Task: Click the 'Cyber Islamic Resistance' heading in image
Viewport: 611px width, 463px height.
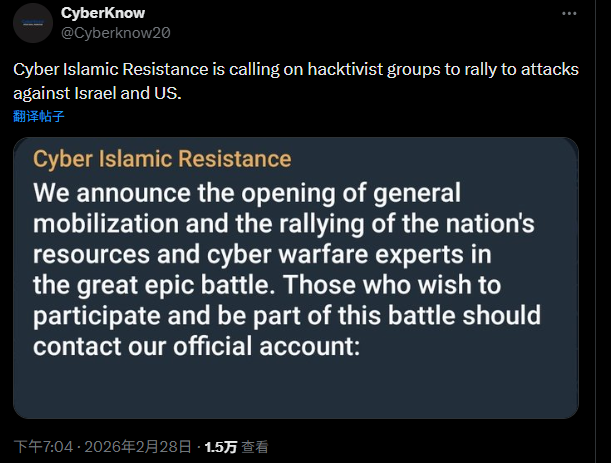Action: (x=162, y=159)
